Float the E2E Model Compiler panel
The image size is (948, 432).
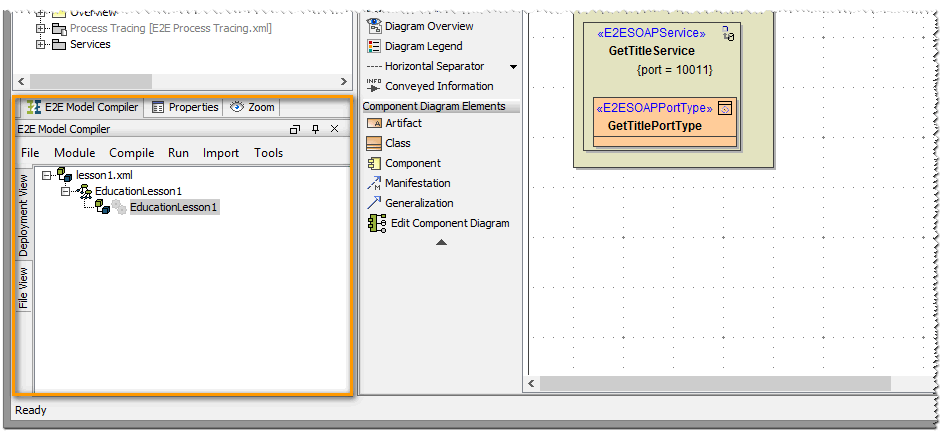(x=295, y=129)
